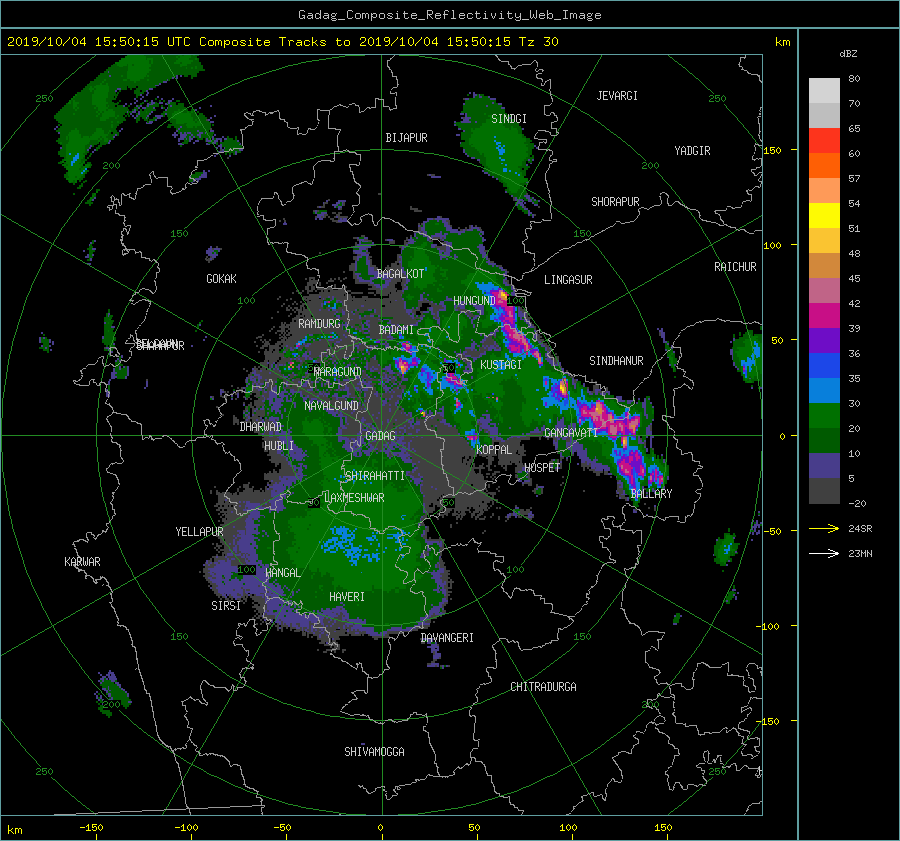Select the red 60-65 dBZ legend swatch

point(824,140)
